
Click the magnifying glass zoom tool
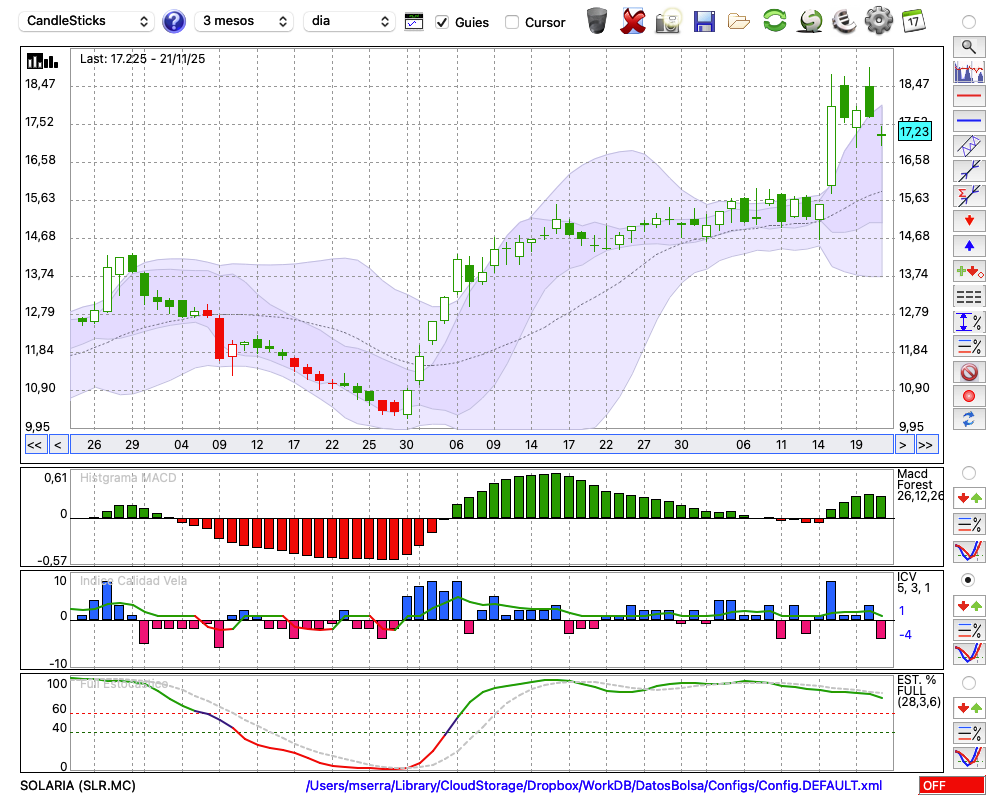[968, 46]
